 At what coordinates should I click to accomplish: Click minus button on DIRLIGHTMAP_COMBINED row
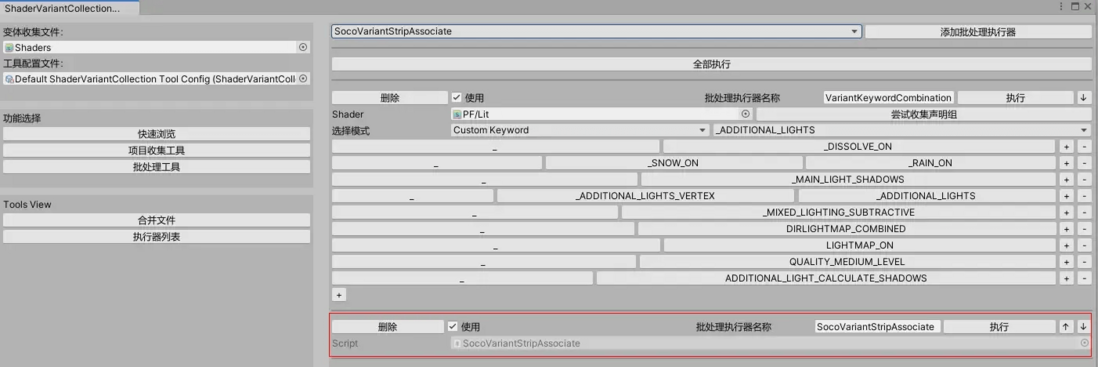(x=1083, y=229)
